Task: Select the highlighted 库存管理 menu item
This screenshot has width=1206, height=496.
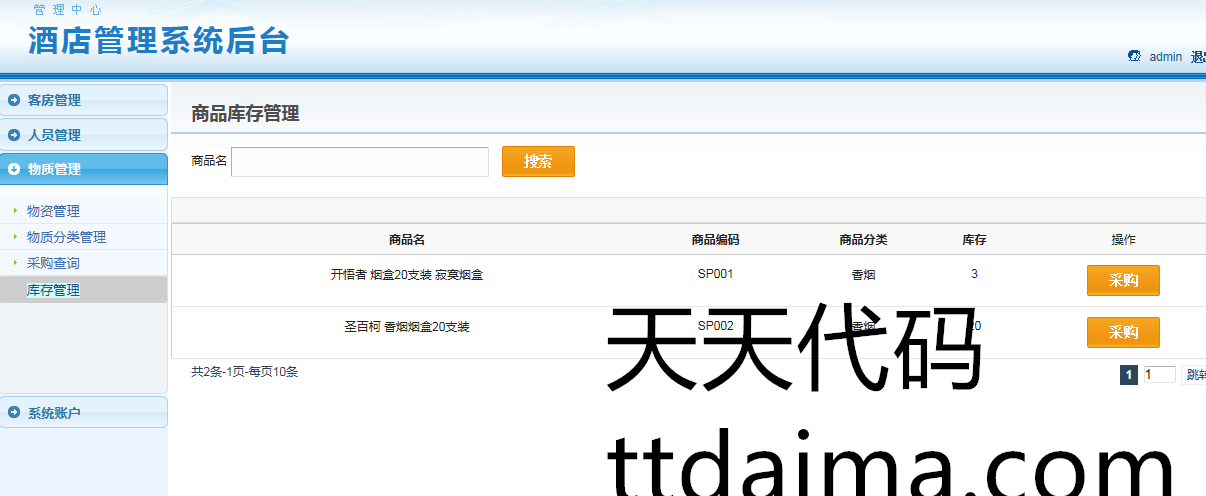Action: point(54,290)
